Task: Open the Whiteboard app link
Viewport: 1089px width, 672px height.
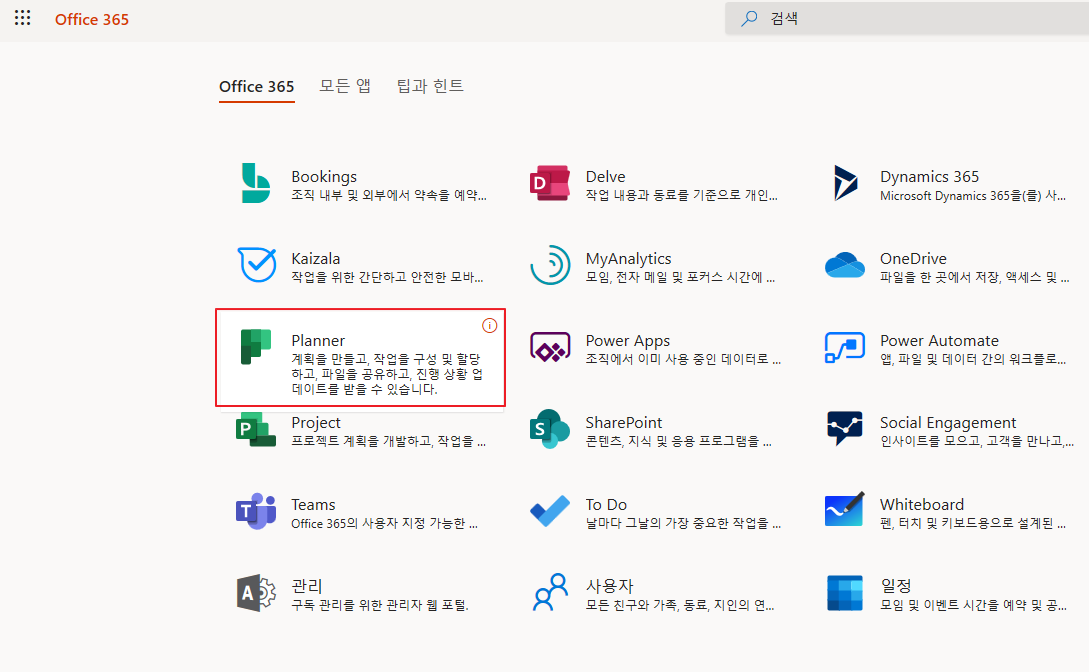Action: tap(922, 504)
